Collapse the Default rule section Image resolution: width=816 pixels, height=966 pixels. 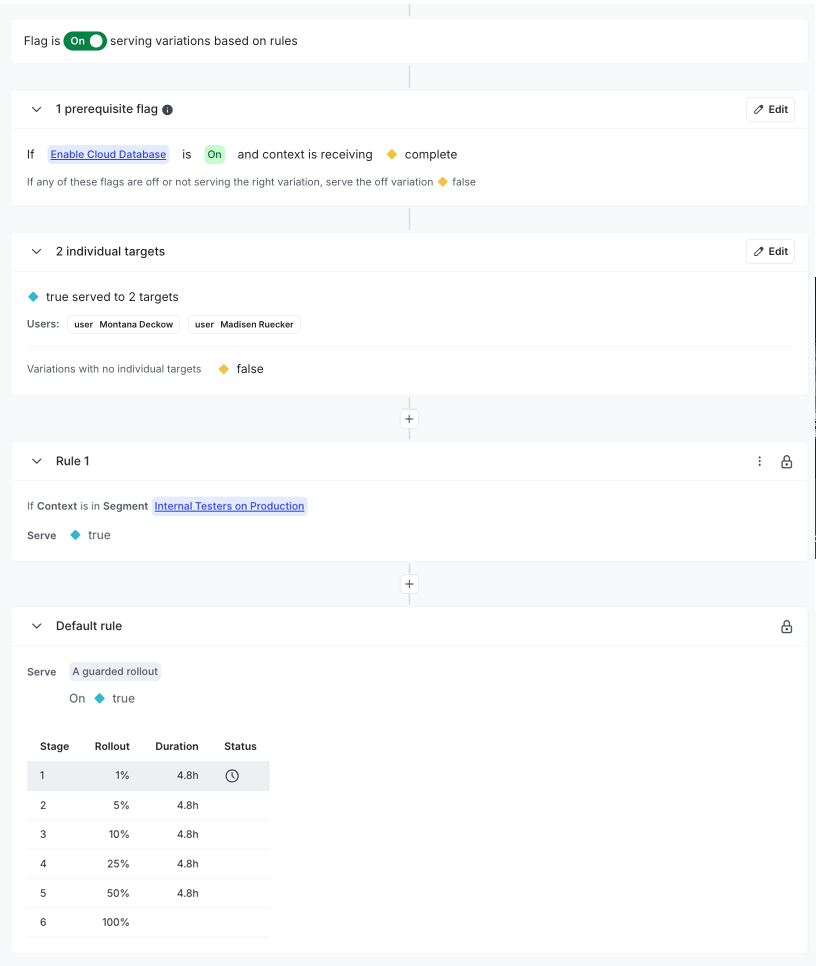click(x=37, y=627)
